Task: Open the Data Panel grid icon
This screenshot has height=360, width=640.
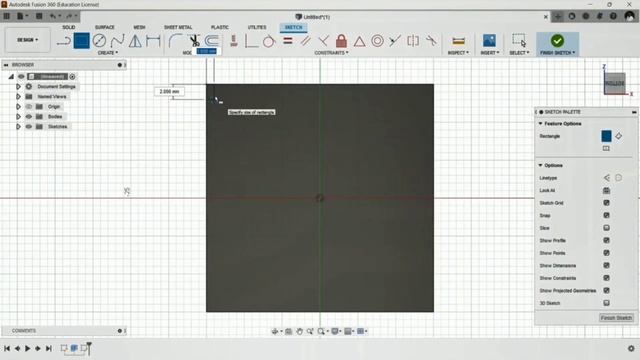Action: pyautogui.click(x=7, y=16)
